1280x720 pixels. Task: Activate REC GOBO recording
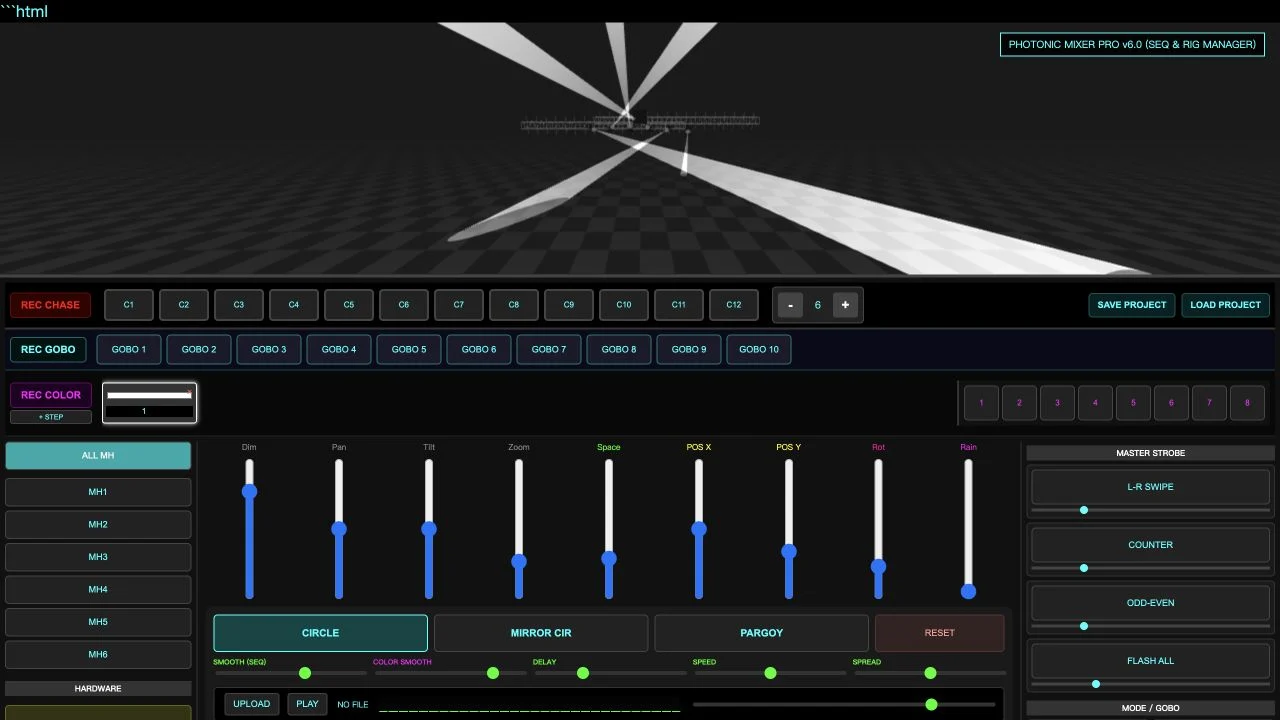click(x=48, y=350)
